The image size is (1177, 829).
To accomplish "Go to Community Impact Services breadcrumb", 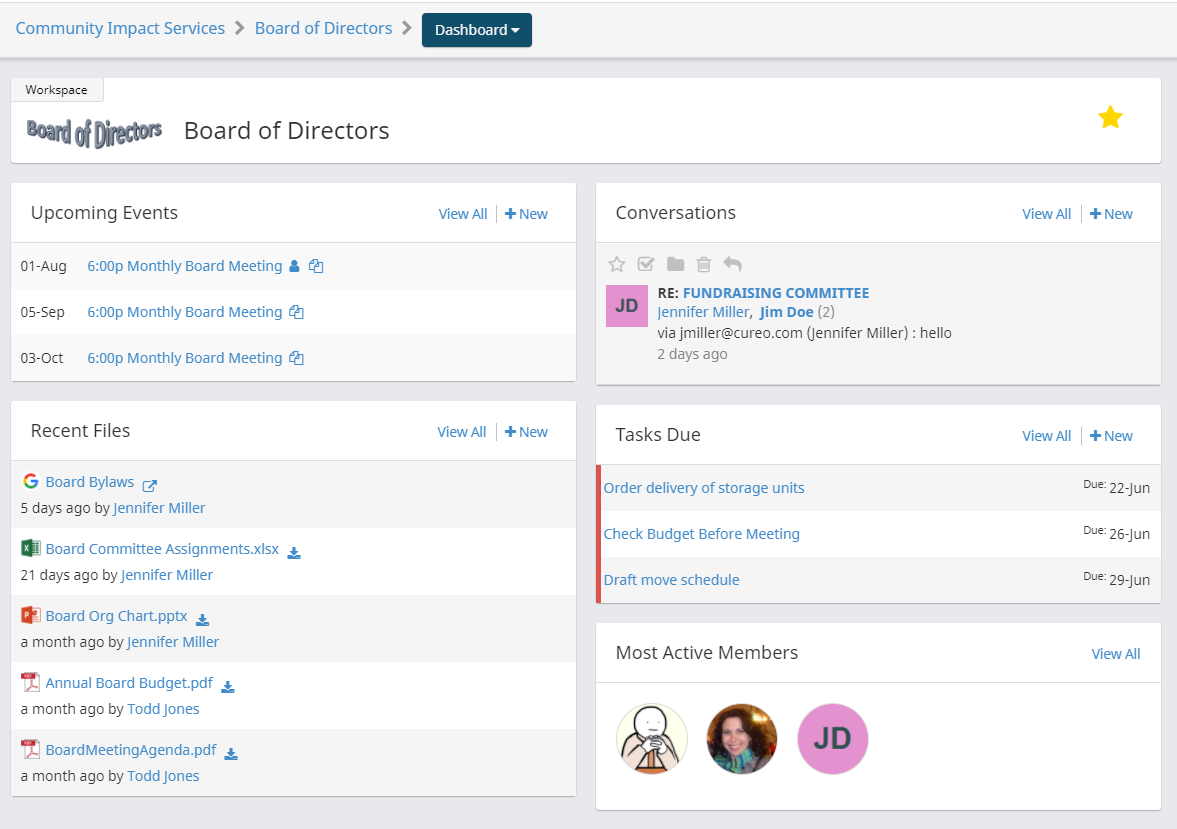I will [x=120, y=28].
